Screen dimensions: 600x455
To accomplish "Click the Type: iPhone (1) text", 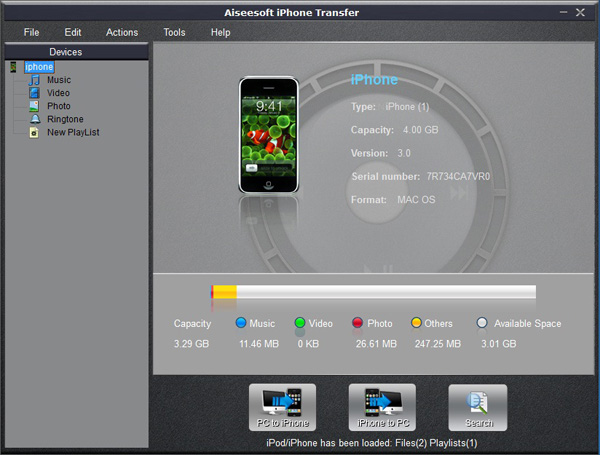I will pos(390,107).
